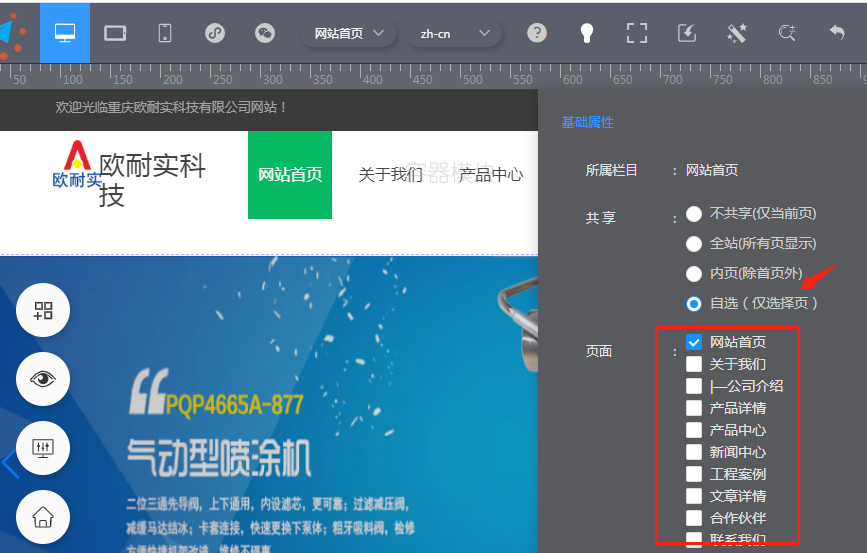Click the save/export icon in toolbar
This screenshot has width=867, height=553.
pyautogui.click(x=687, y=33)
